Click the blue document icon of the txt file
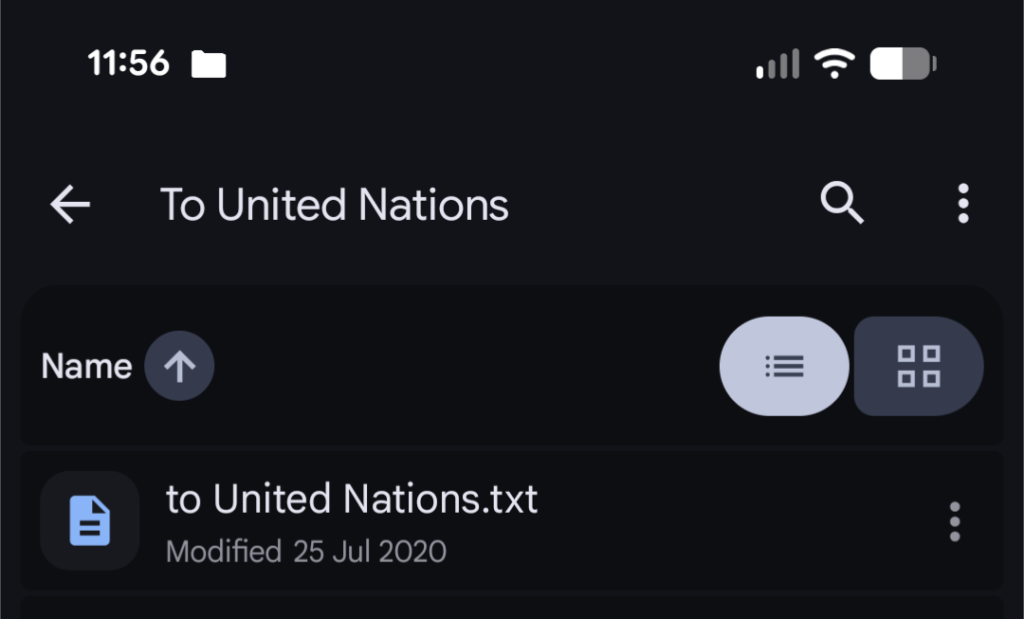The image size is (1024, 619). [90, 521]
